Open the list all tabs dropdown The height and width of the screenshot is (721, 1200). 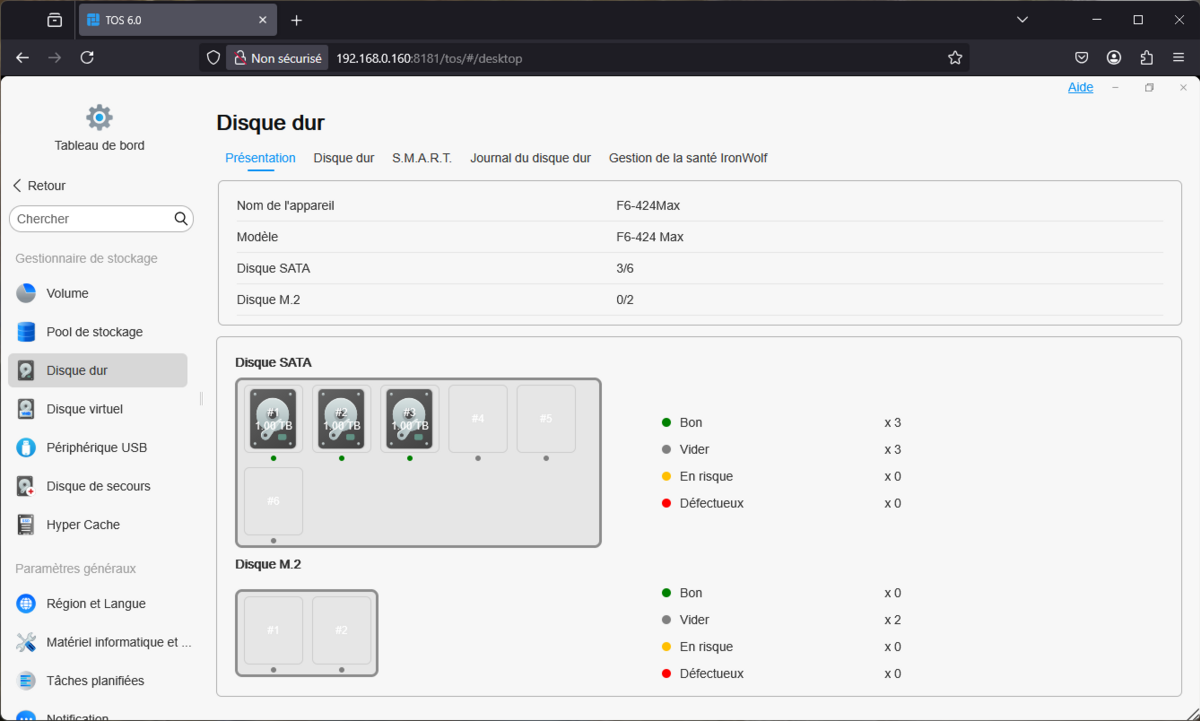[x=1022, y=20]
